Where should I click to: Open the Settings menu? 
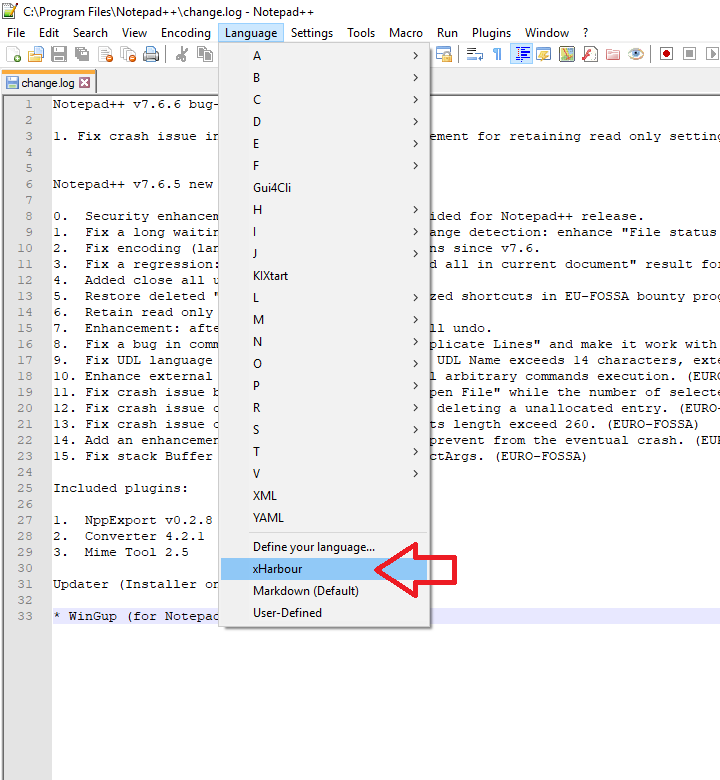pos(311,33)
